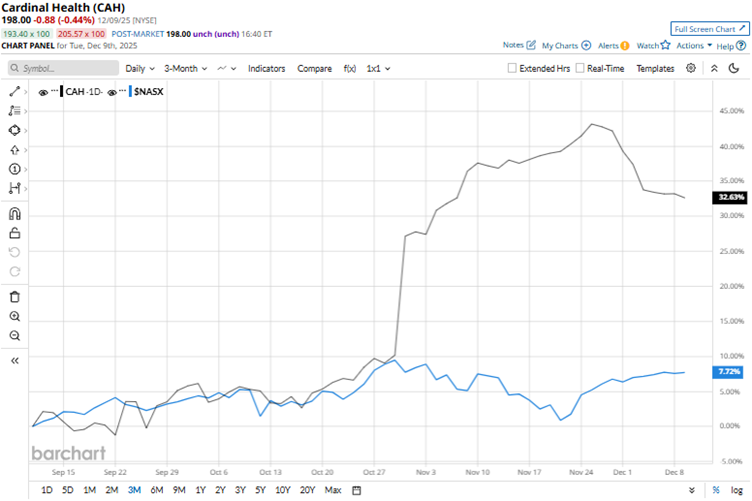Viewport: 752px width, 501px height.
Task: Toggle percent scale mode
Action: point(716,490)
